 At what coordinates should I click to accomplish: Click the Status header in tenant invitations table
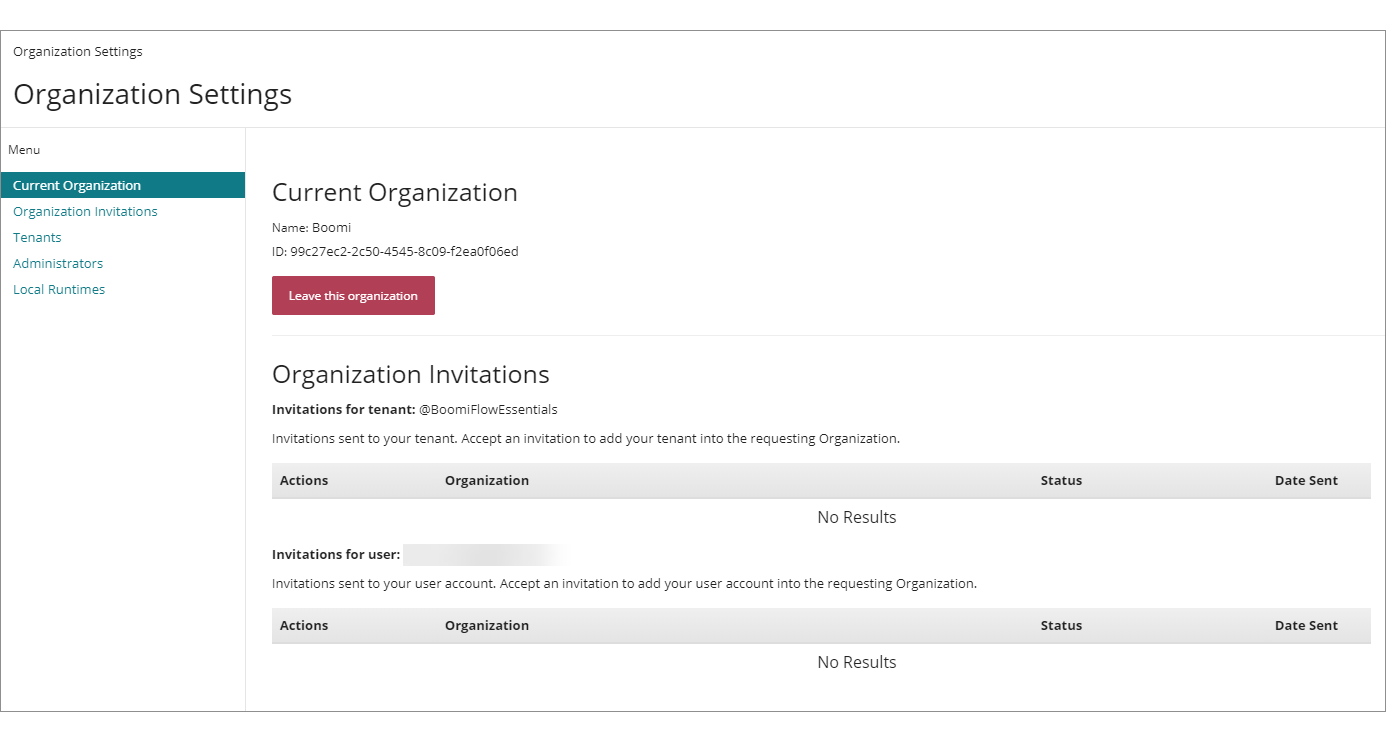(1061, 480)
